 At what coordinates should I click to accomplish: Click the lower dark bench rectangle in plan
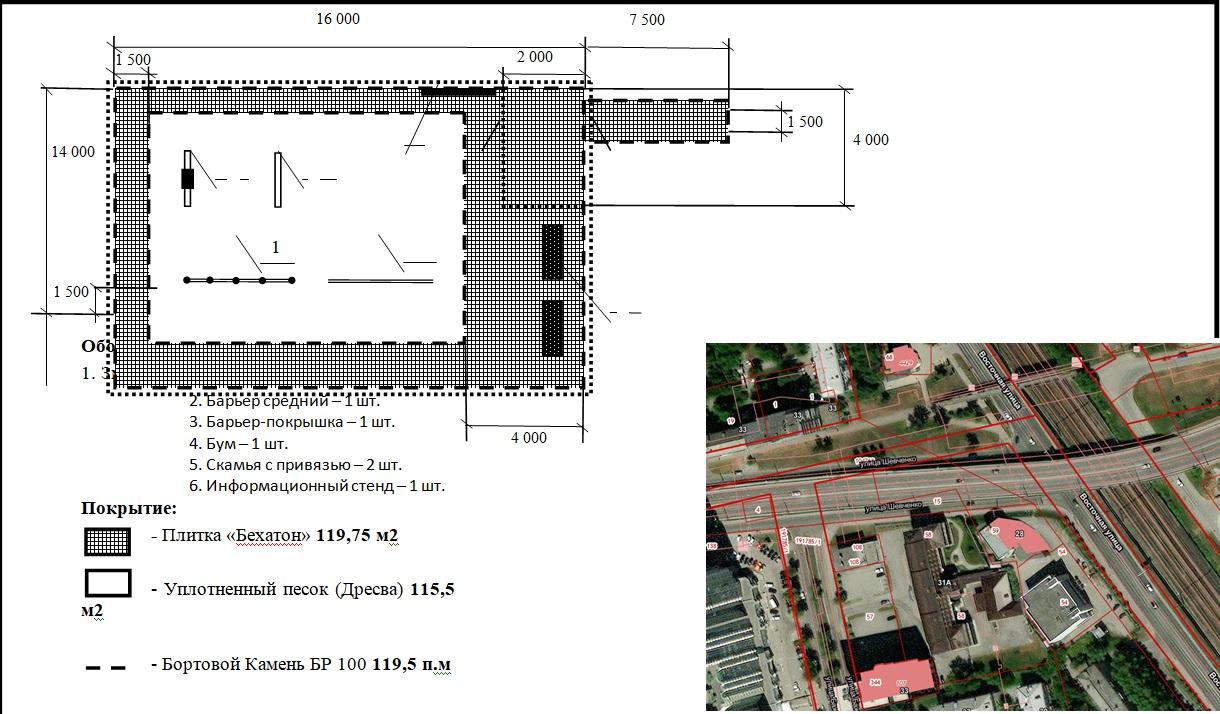552,327
